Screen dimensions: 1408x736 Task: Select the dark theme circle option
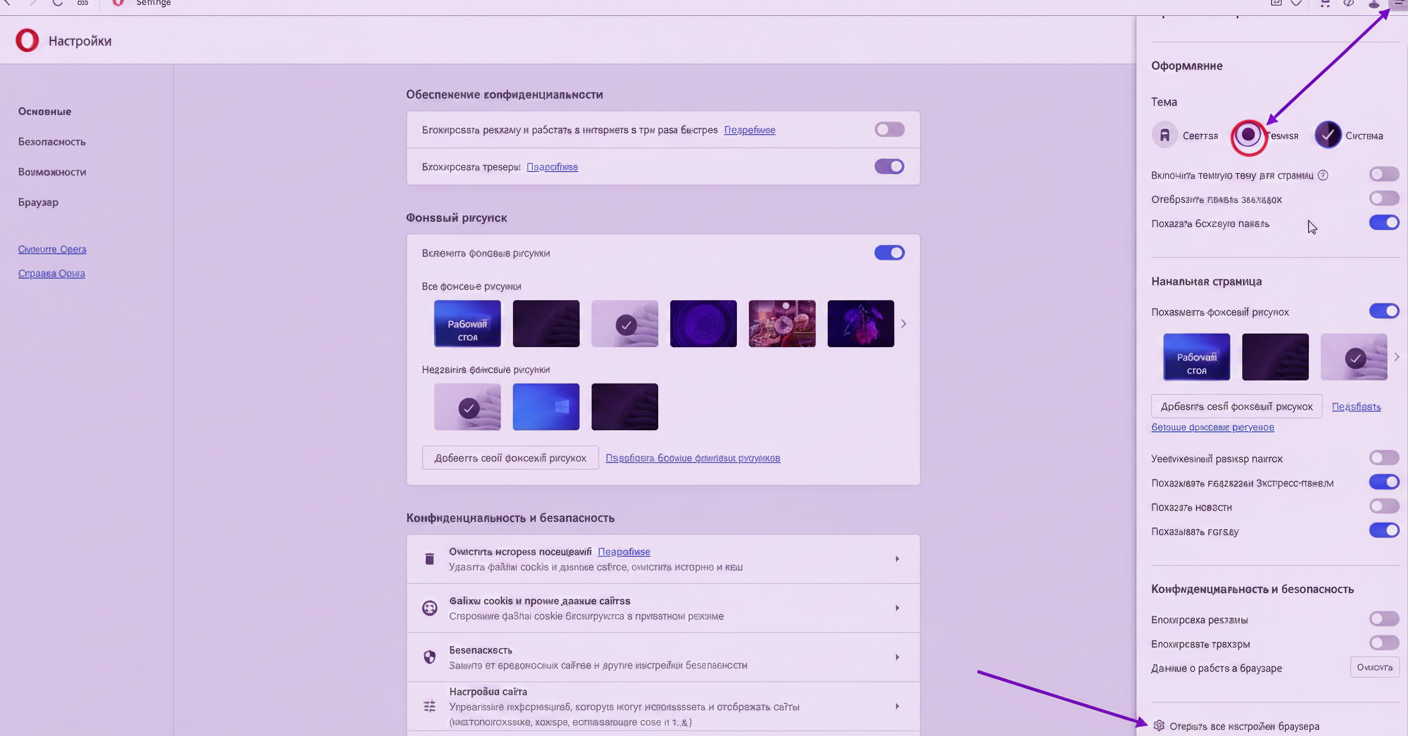1248,135
